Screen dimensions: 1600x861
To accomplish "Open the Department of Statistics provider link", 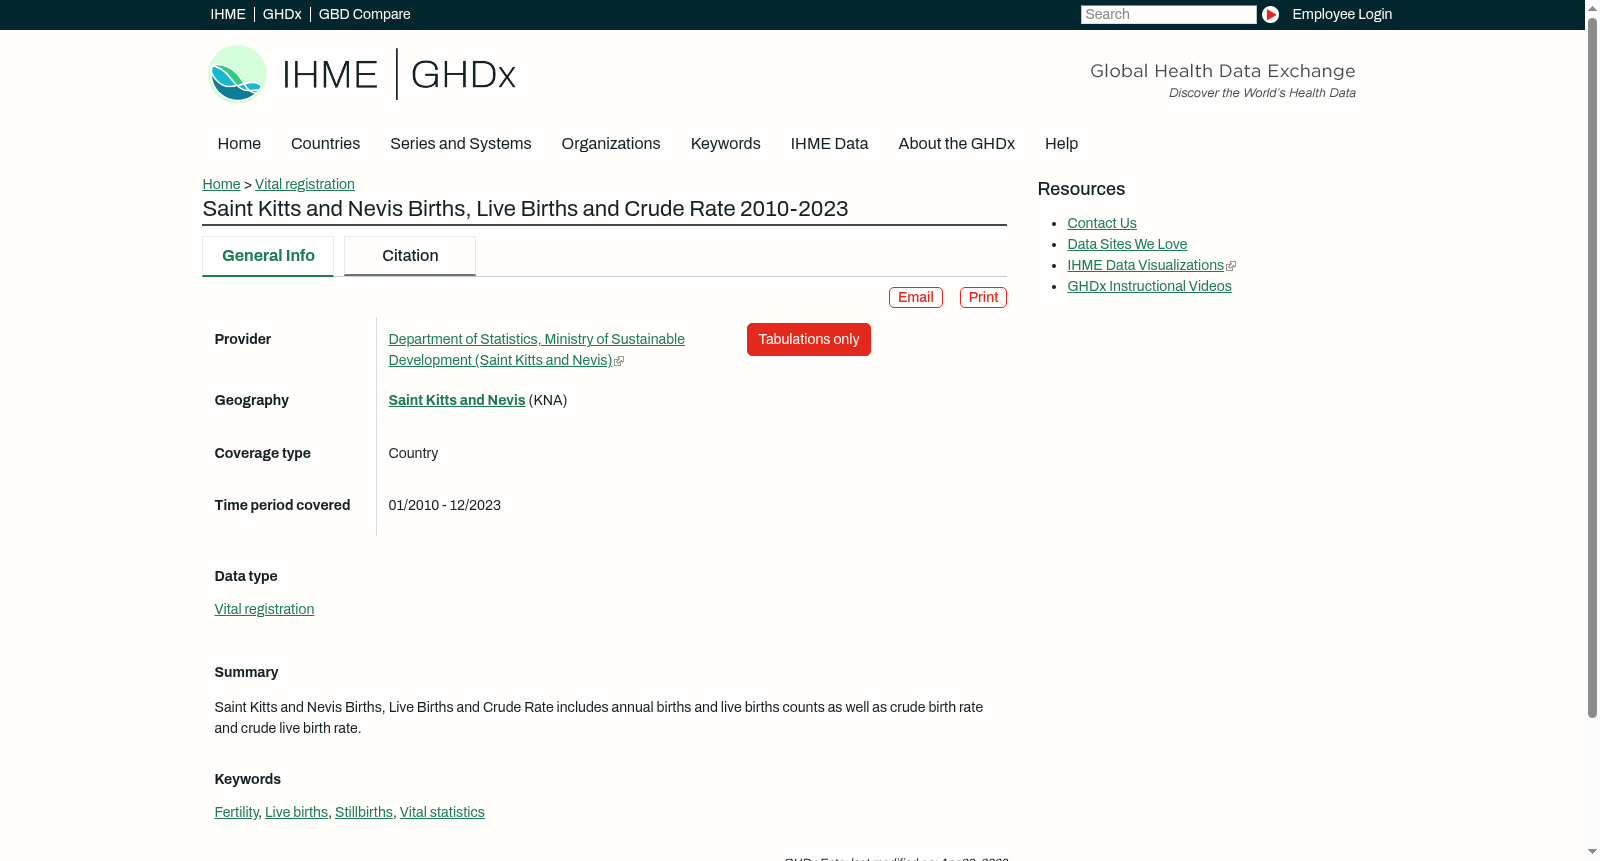I will (536, 350).
